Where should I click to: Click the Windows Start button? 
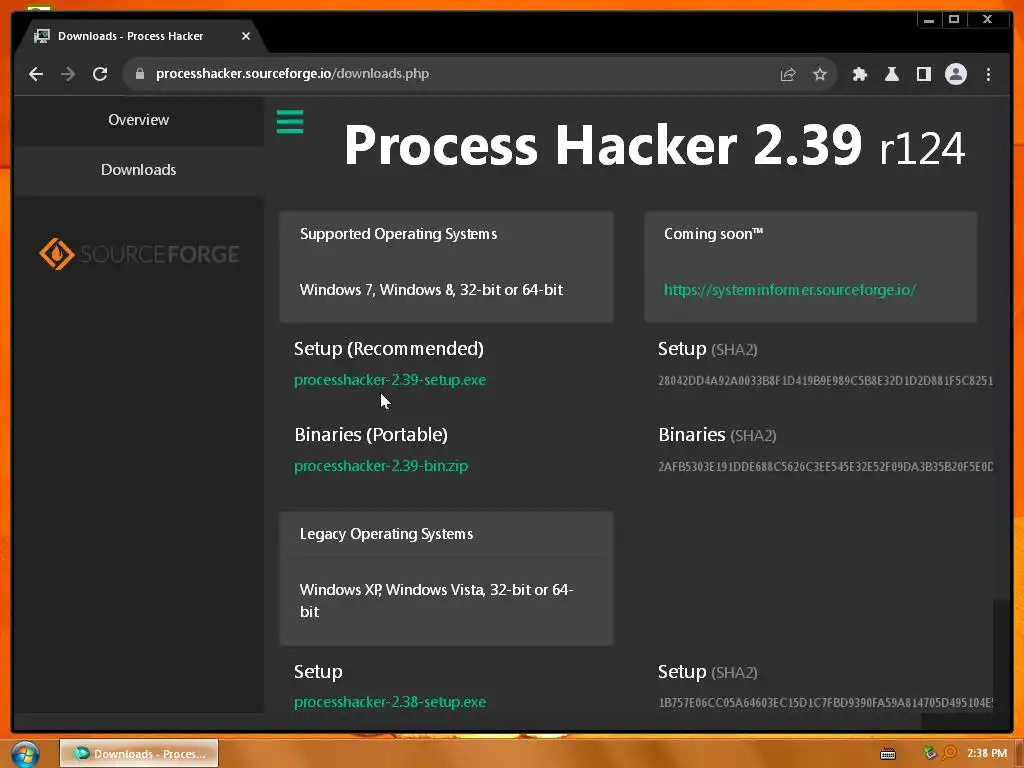coord(25,754)
